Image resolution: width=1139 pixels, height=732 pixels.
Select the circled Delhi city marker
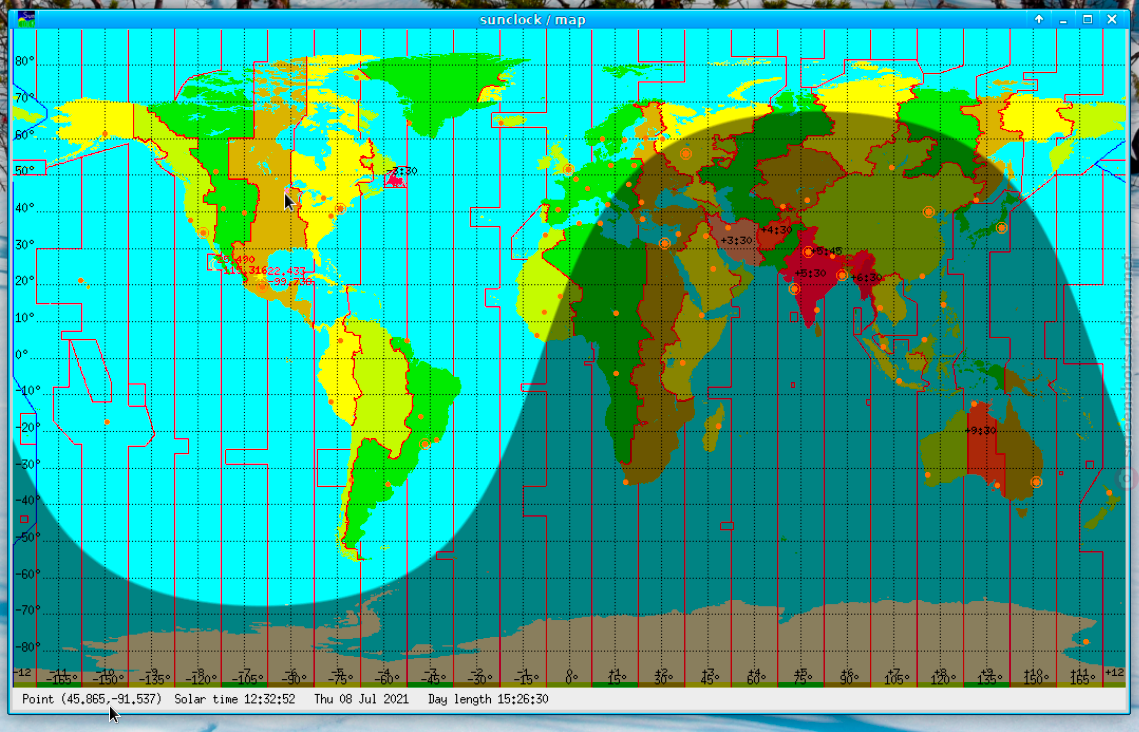coord(808,252)
